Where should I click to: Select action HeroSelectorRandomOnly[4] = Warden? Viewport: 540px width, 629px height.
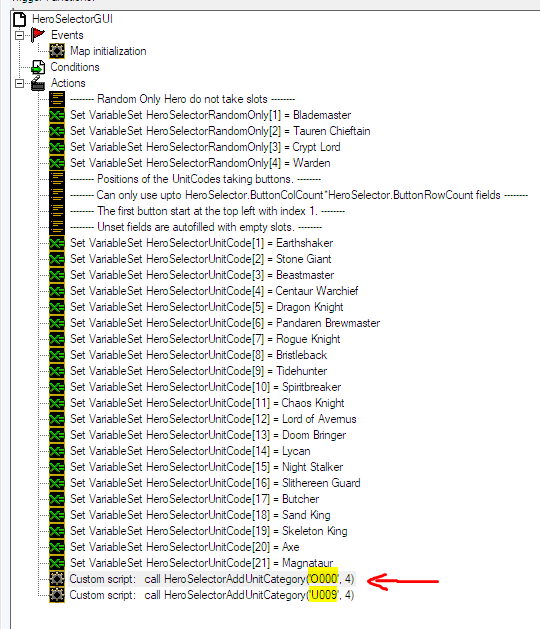[200, 163]
